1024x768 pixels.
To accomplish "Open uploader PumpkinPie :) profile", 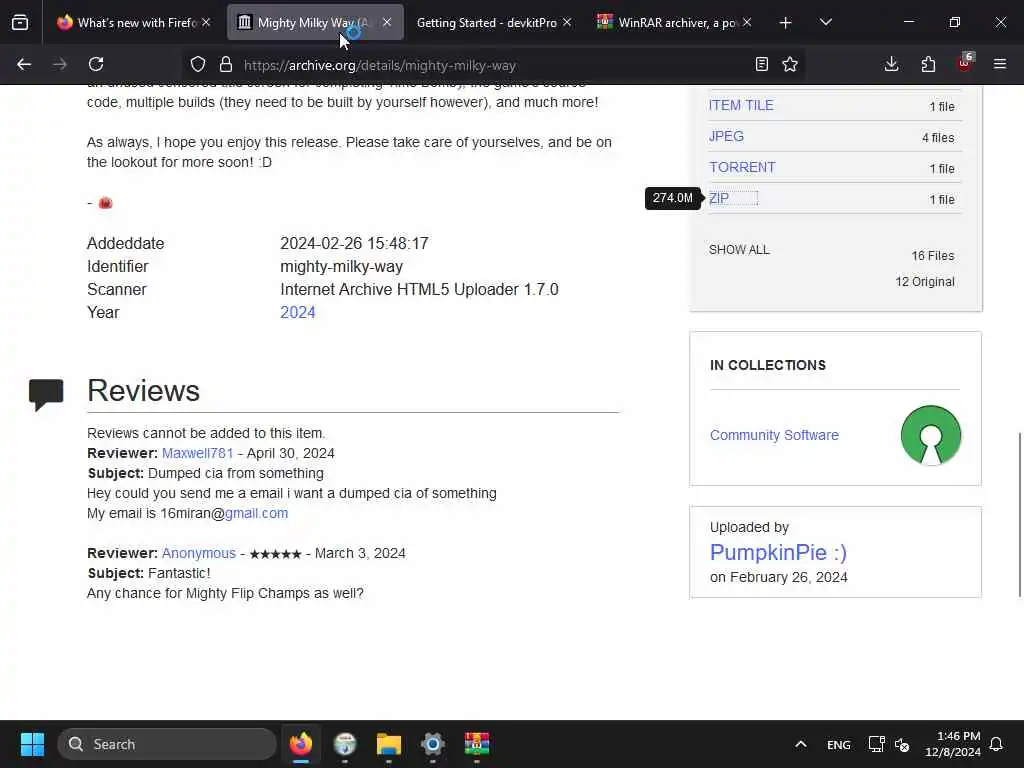I will tap(778, 552).
